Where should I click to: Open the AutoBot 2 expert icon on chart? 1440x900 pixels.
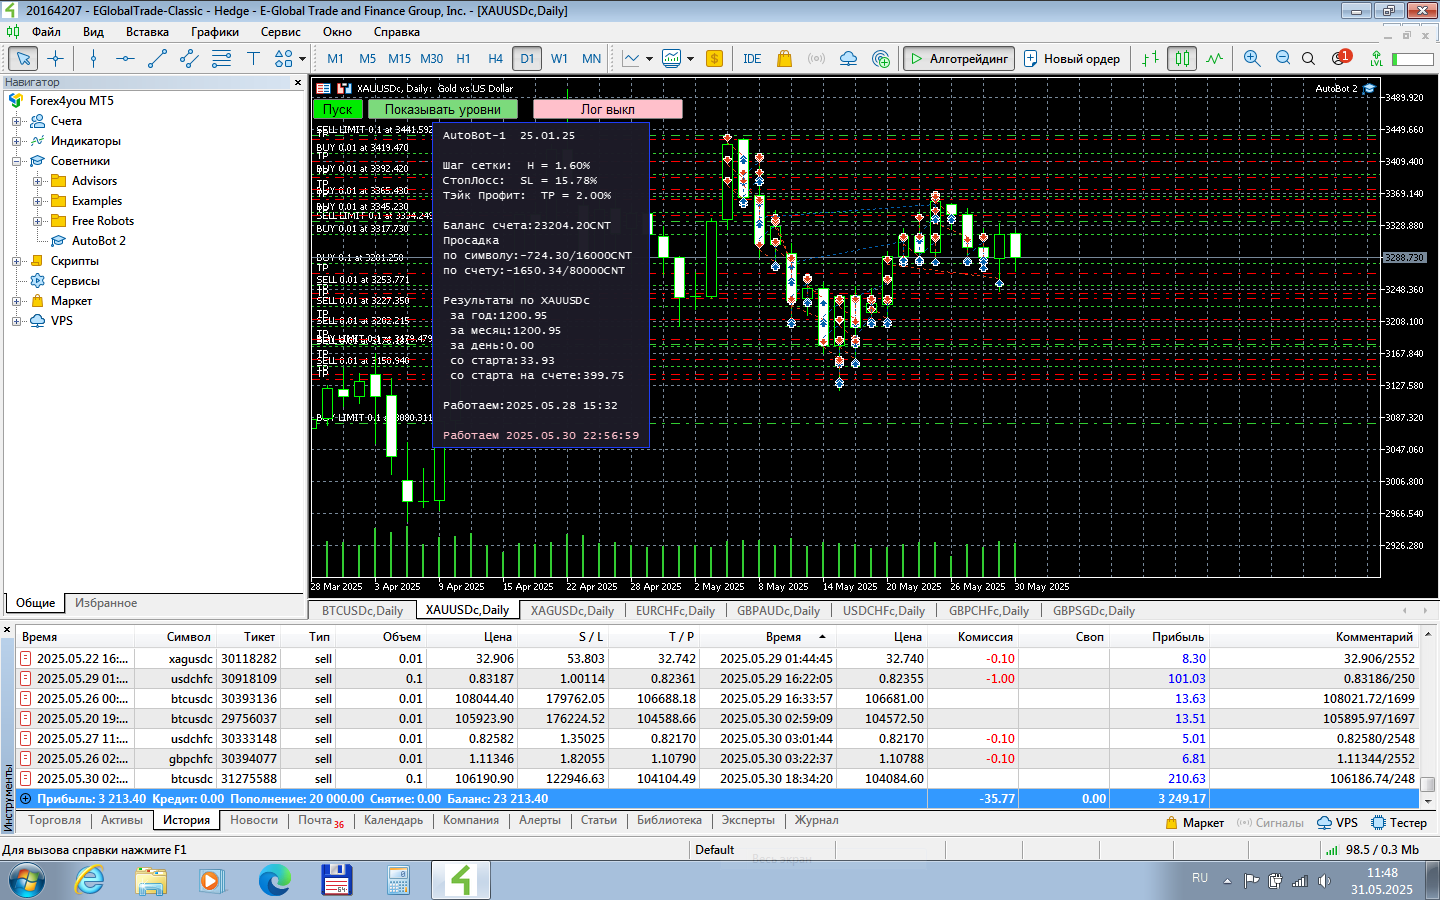pyautogui.click(x=1369, y=88)
